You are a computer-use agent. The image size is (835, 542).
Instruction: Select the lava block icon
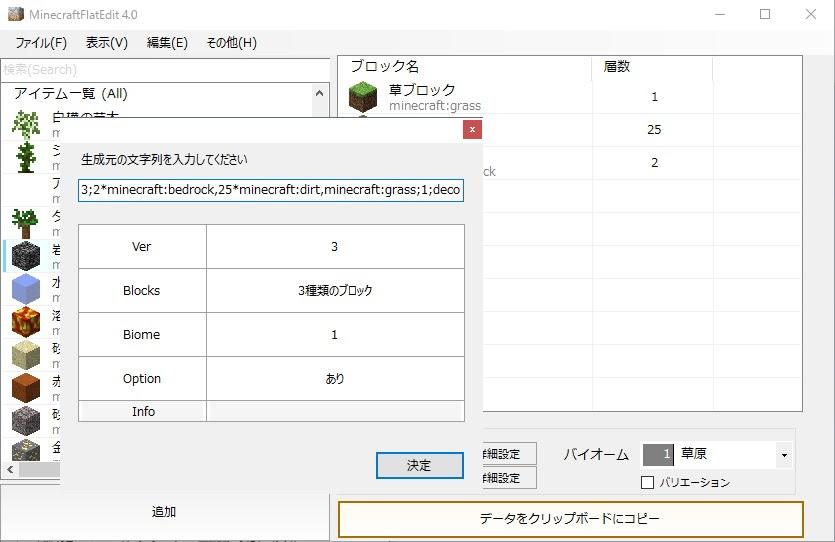click(26, 322)
